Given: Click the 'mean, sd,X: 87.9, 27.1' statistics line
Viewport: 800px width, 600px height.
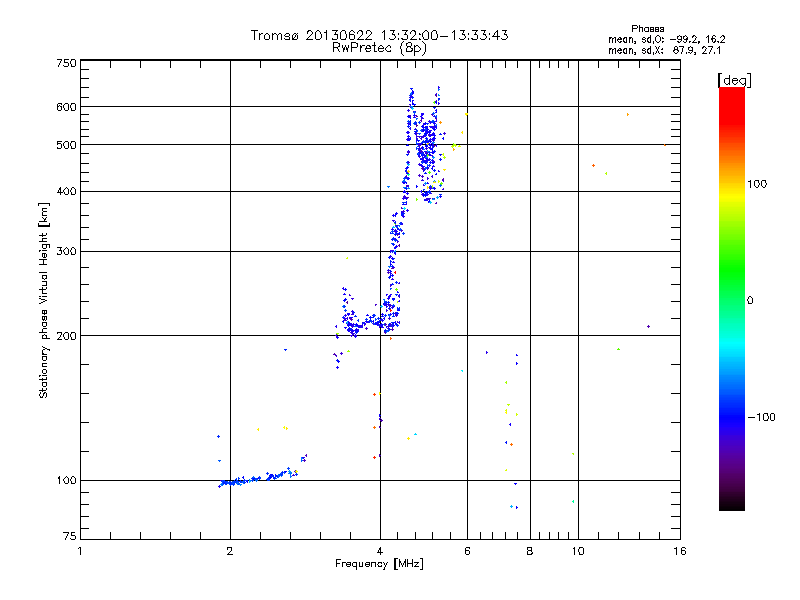Looking at the screenshot, I should click(664, 51).
